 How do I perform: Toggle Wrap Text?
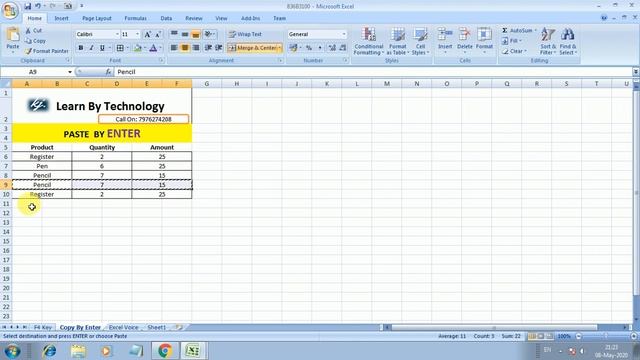coord(245,34)
